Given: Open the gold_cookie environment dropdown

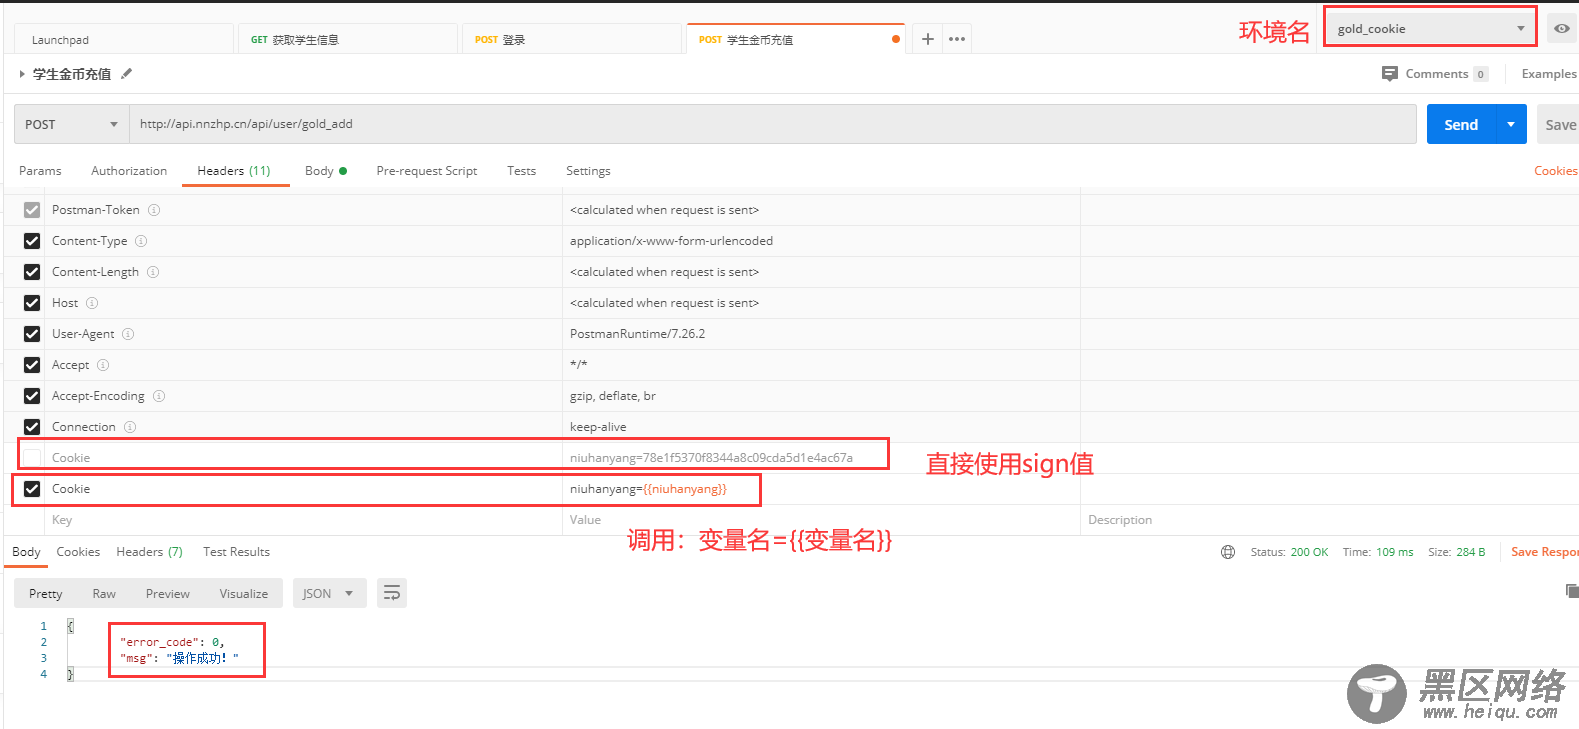Looking at the screenshot, I should (1430, 28).
